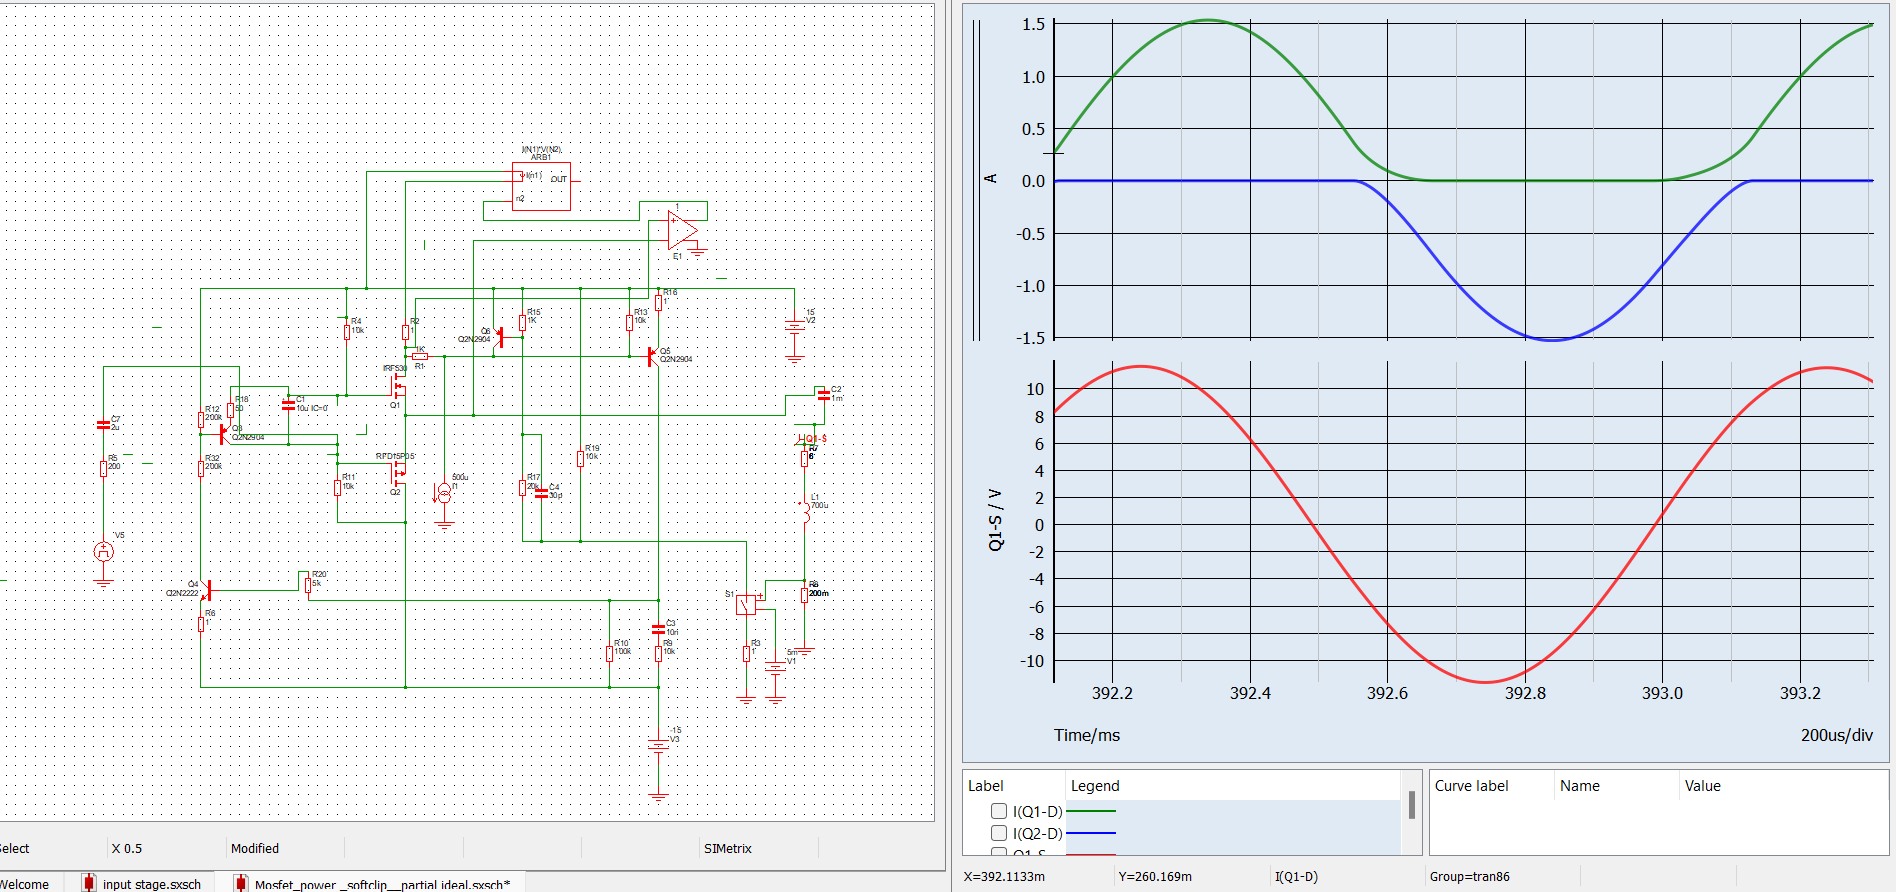Image resolution: width=1896 pixels, height=892 pixels.
Task: Select capacitor C3 10n
Action: pos(658,628)
